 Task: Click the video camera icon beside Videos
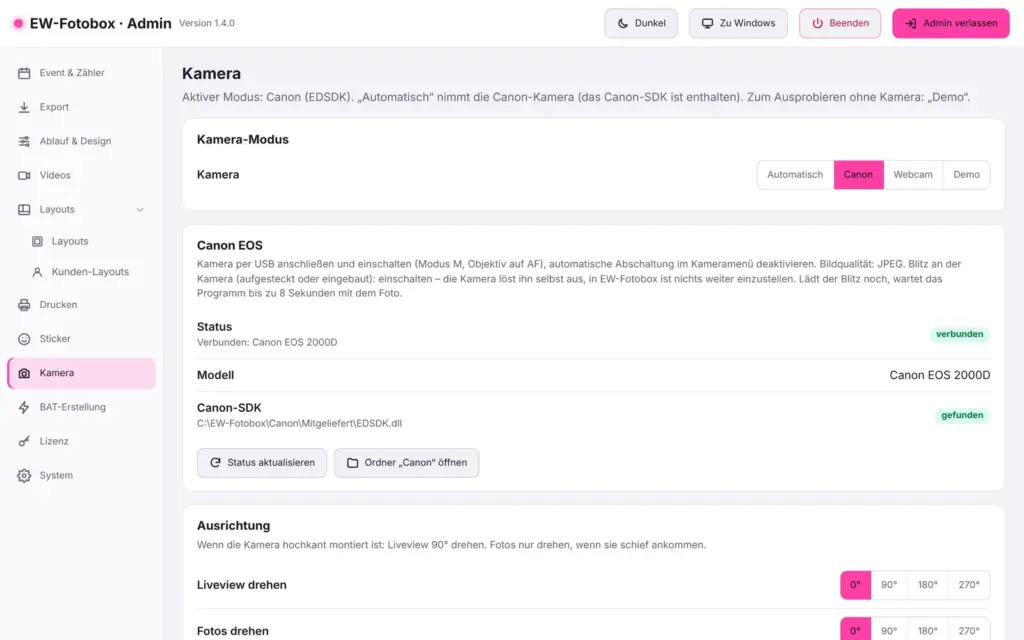[24, 175]
